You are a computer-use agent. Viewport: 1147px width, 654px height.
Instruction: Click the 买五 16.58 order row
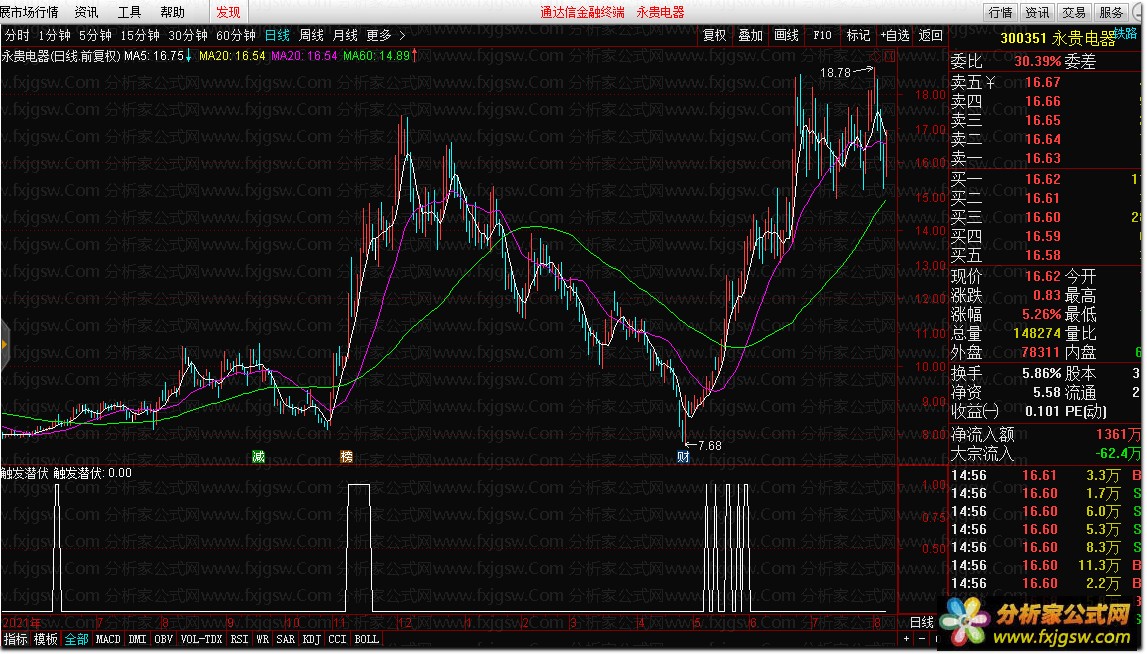(x=1044, y=255)
